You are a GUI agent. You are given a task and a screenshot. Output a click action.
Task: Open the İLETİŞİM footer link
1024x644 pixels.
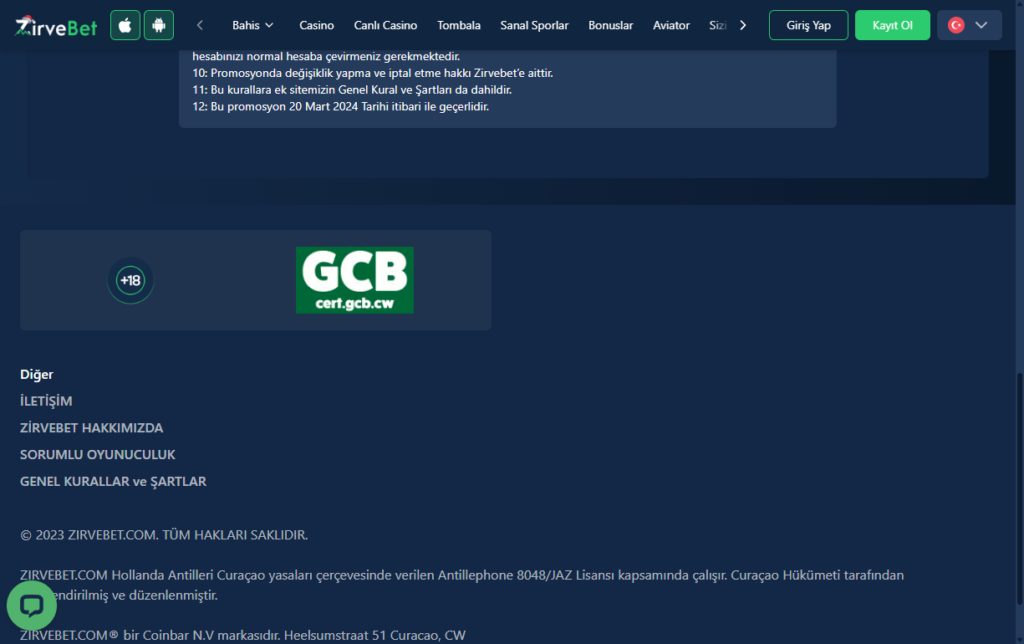point(46,401)
